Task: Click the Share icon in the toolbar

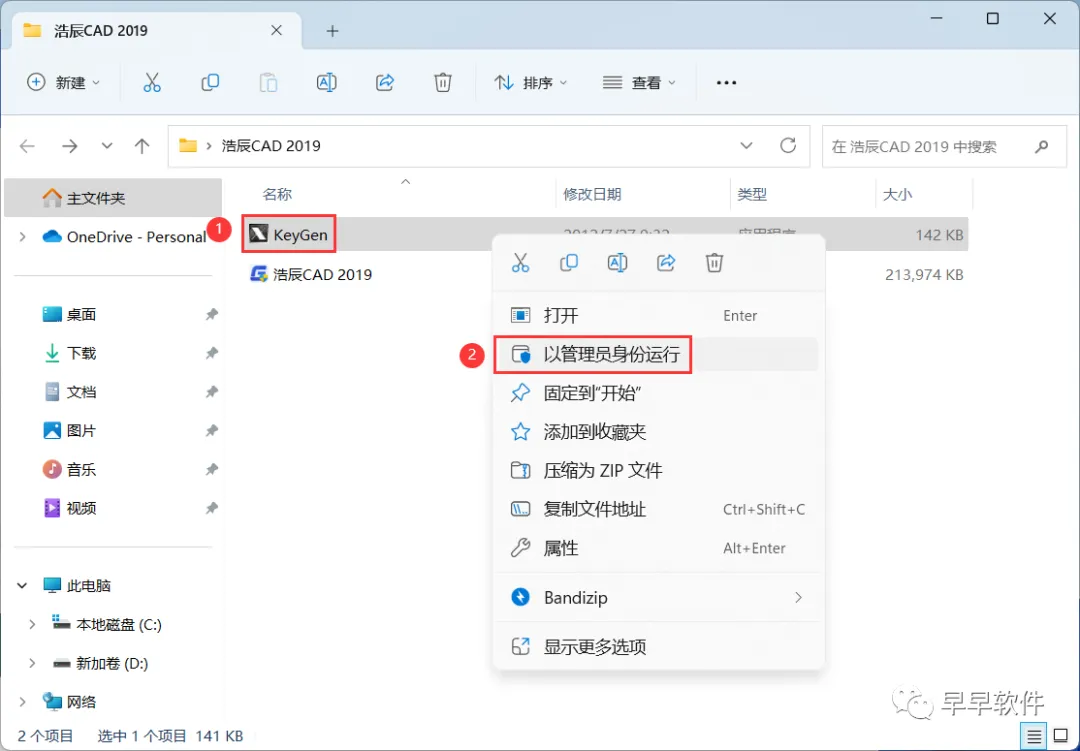Action: coord(384,83)
